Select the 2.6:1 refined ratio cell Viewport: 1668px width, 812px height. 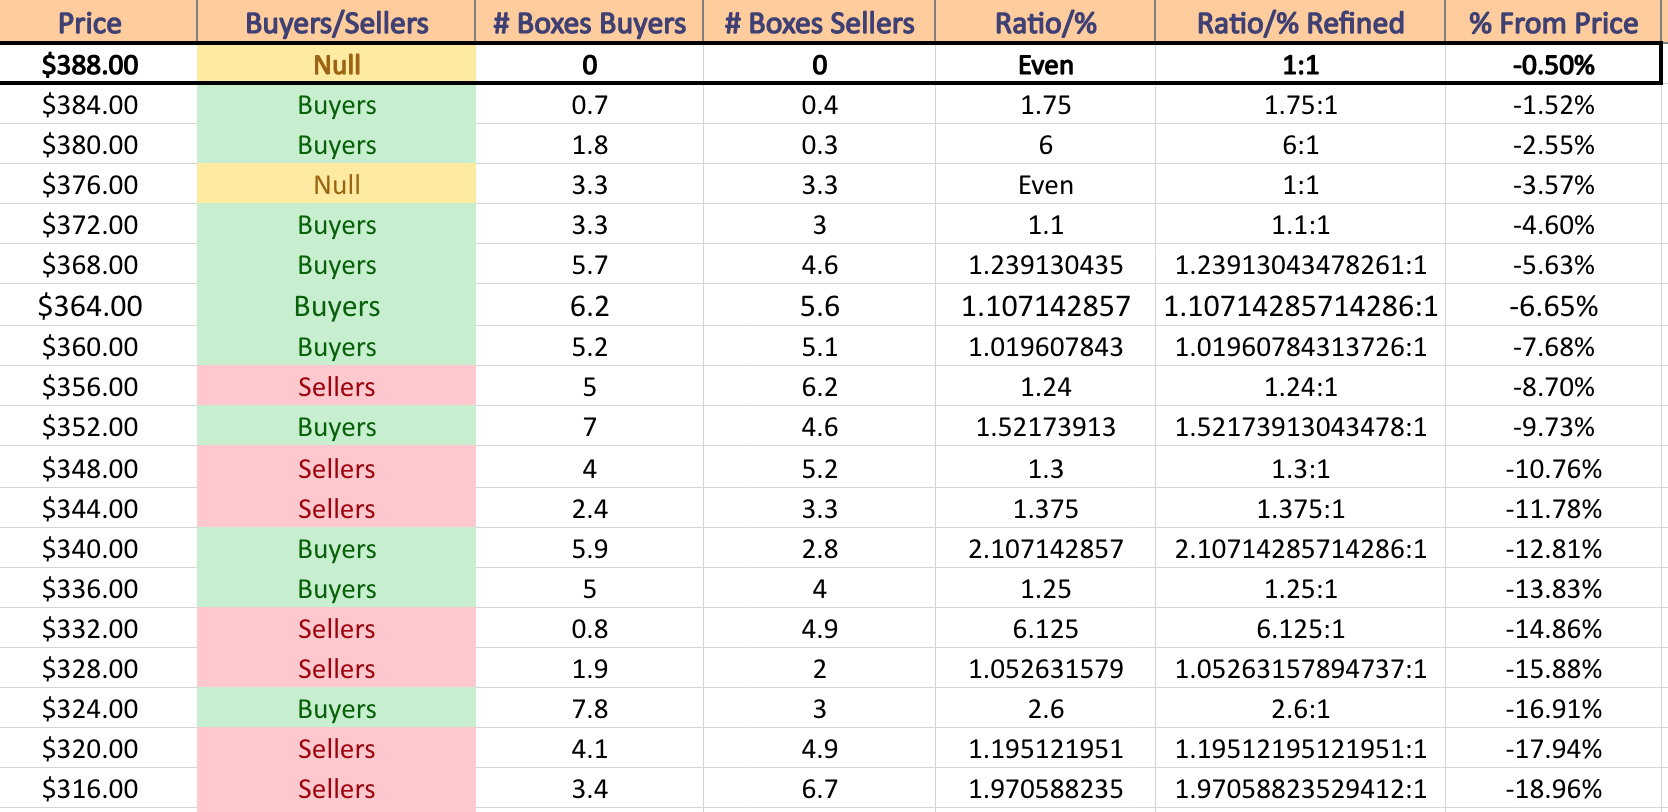click(1300, 709)
